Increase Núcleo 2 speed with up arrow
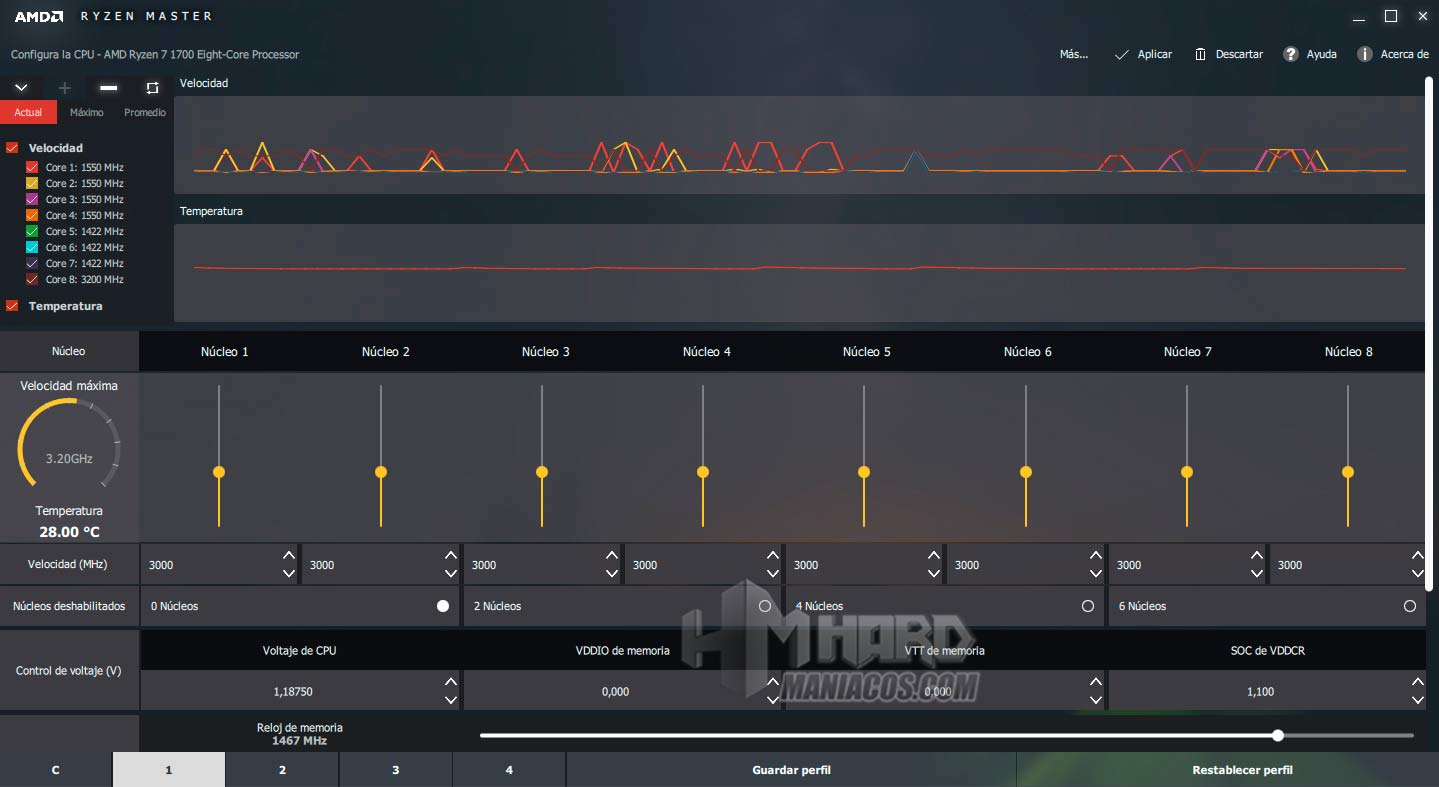Viewport: 1439px width, 787px height. (x=451, y=555)
